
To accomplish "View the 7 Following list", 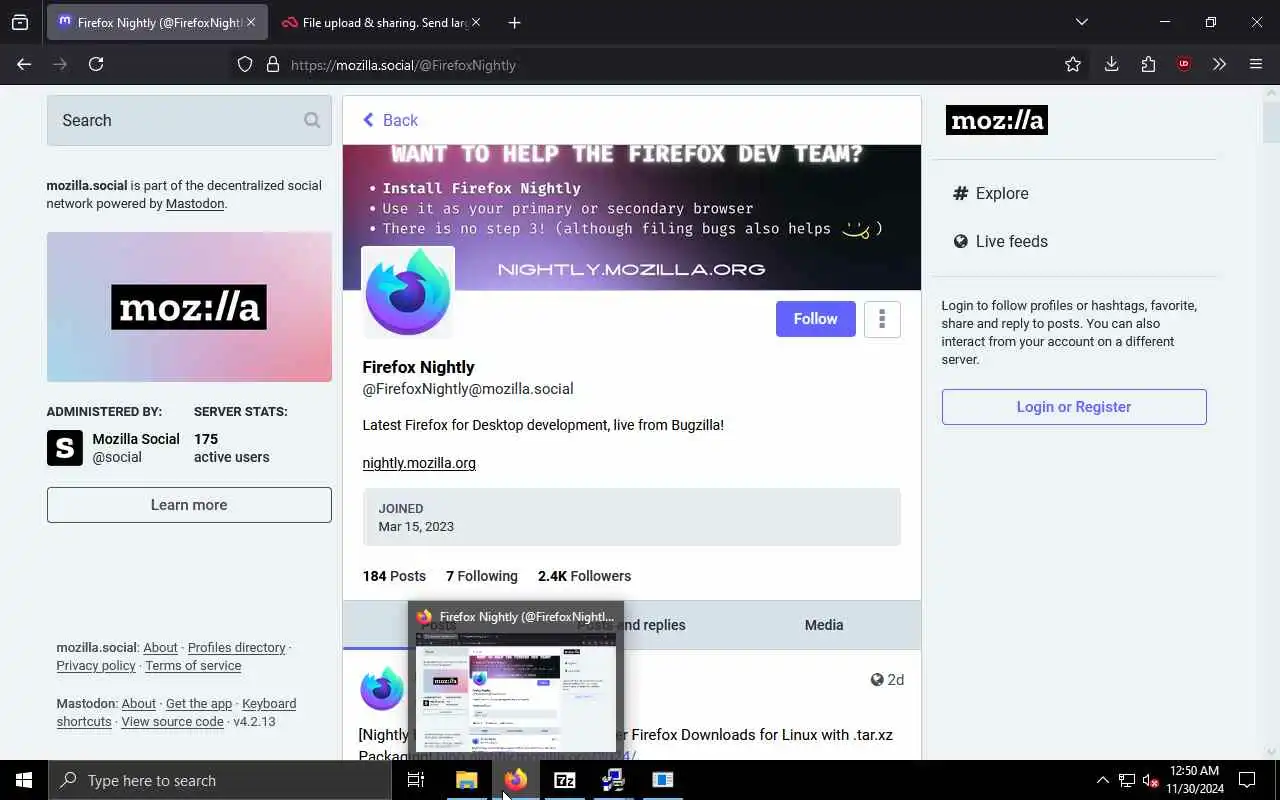I will click(x=482, y=576).
